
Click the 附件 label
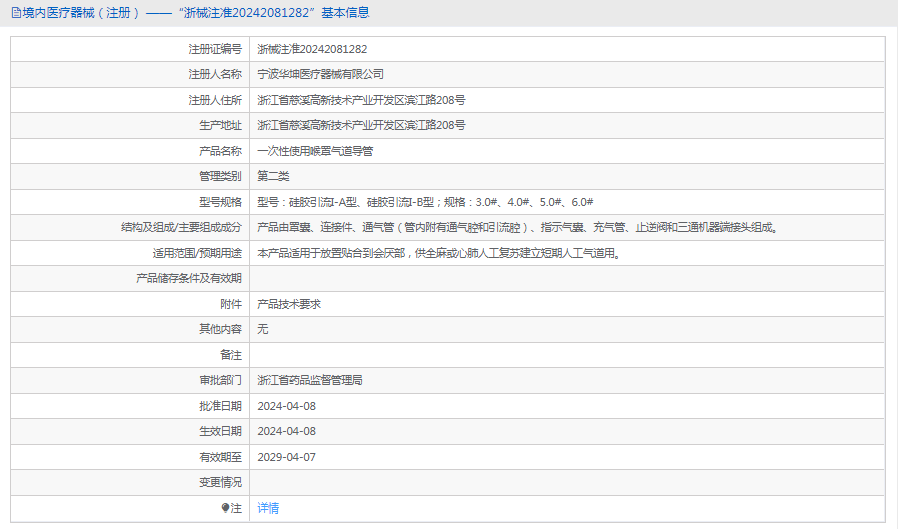231,304
